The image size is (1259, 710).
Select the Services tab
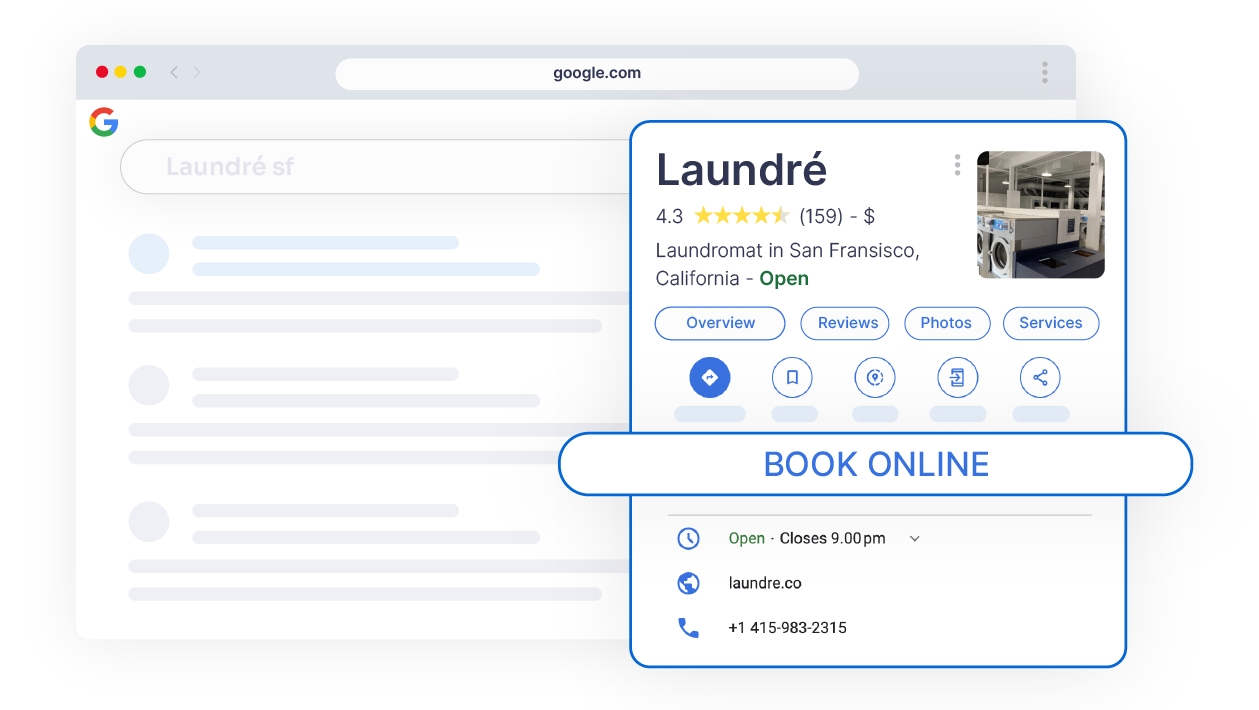(1050, 323)
